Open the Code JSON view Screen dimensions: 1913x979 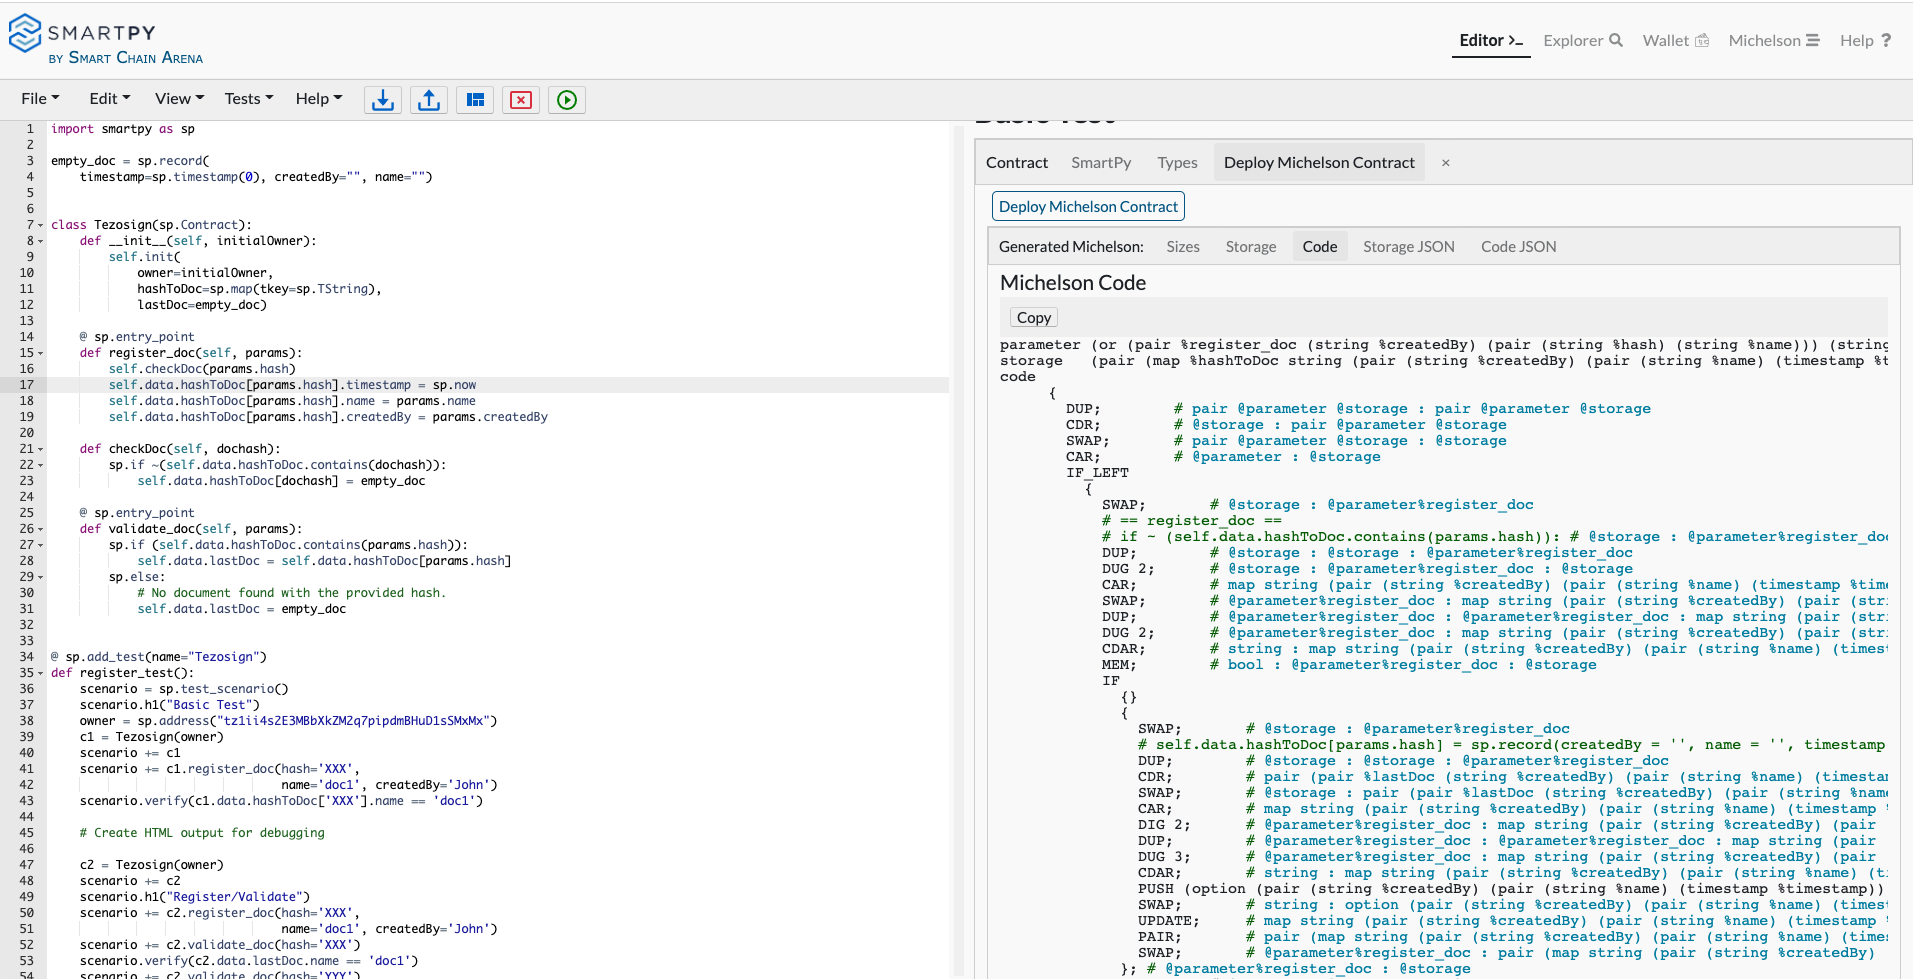(1519, 247)
